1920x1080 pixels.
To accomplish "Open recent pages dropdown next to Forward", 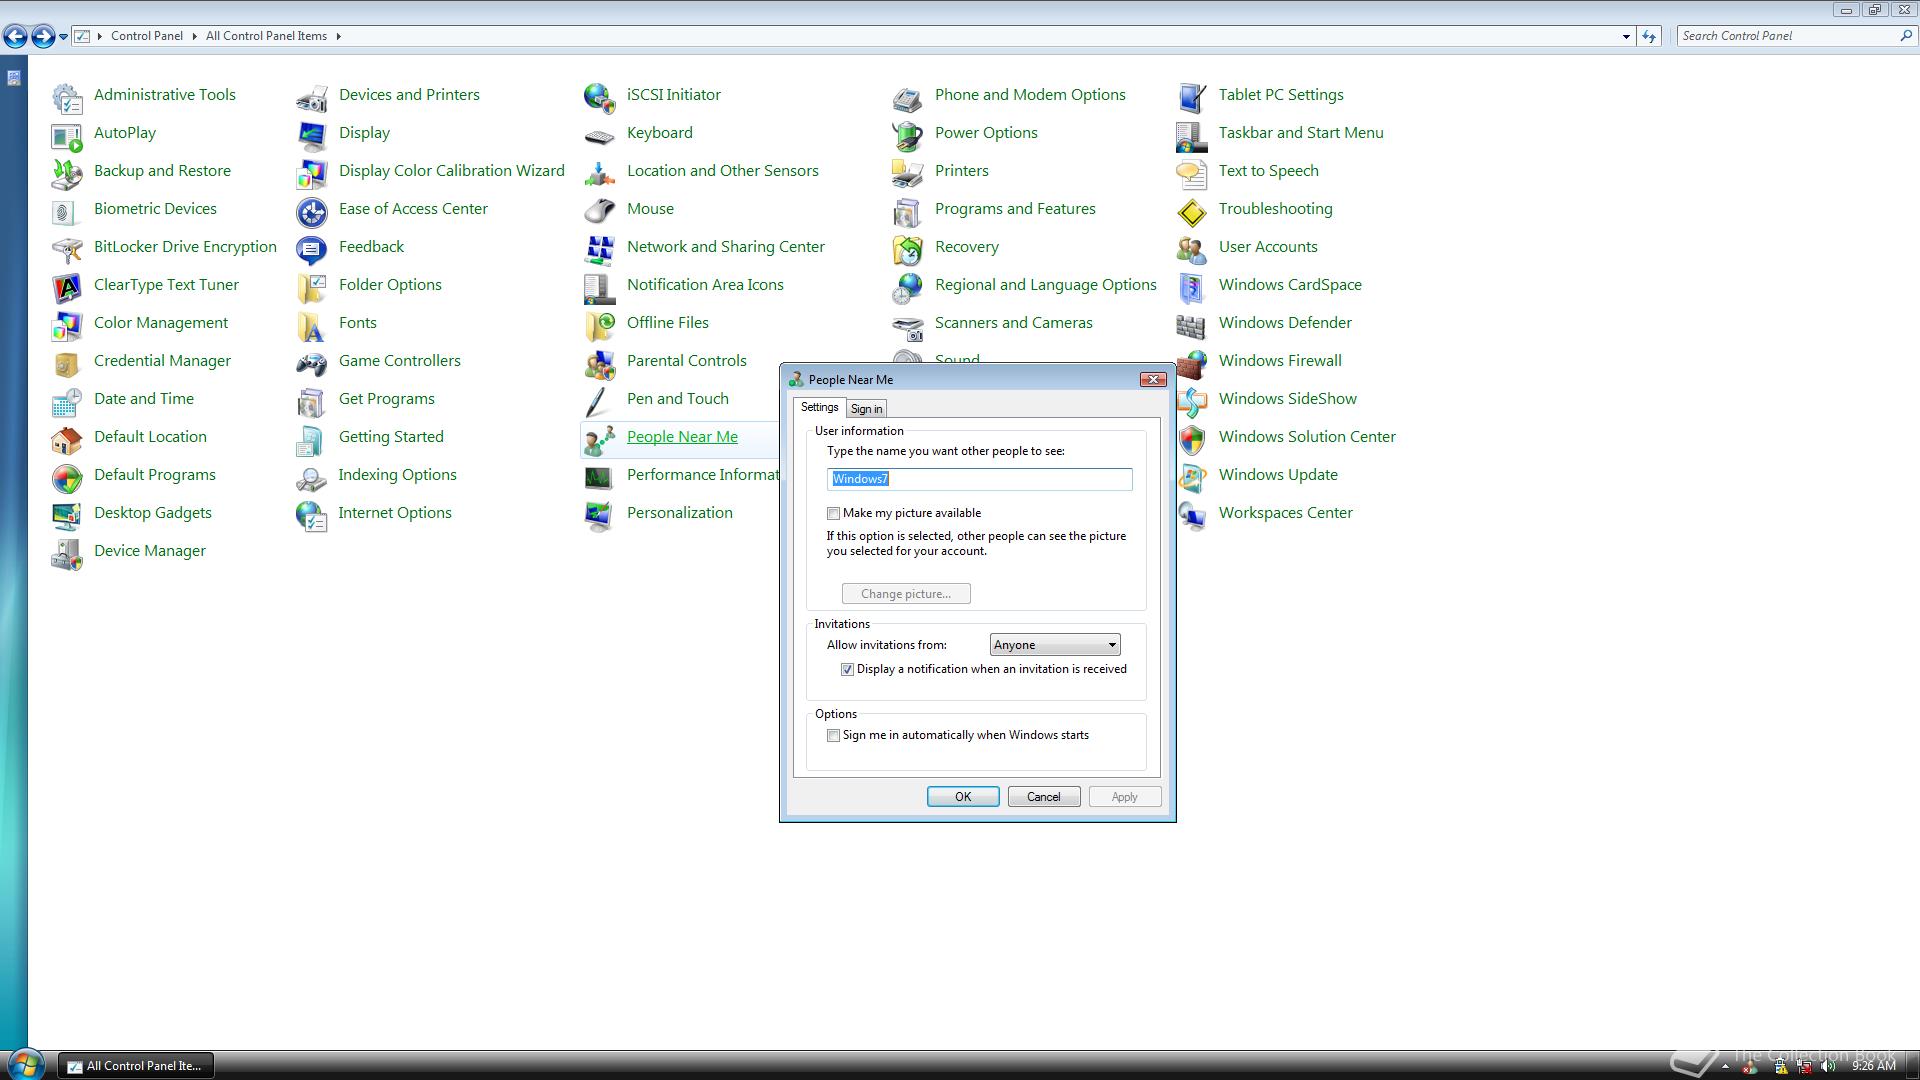I will click(63, 36).
